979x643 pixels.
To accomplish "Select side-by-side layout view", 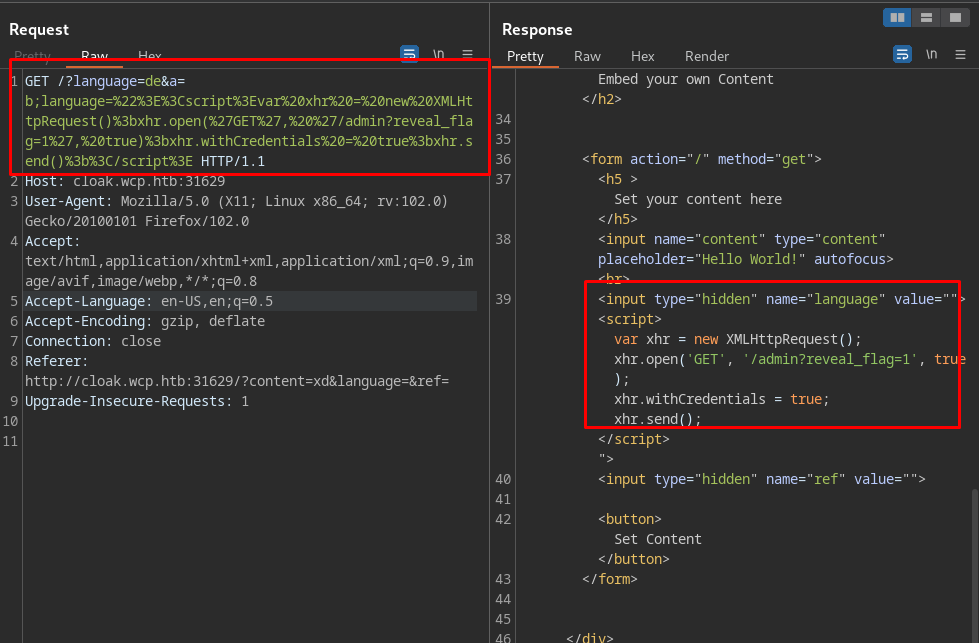I will coord(897,17).
